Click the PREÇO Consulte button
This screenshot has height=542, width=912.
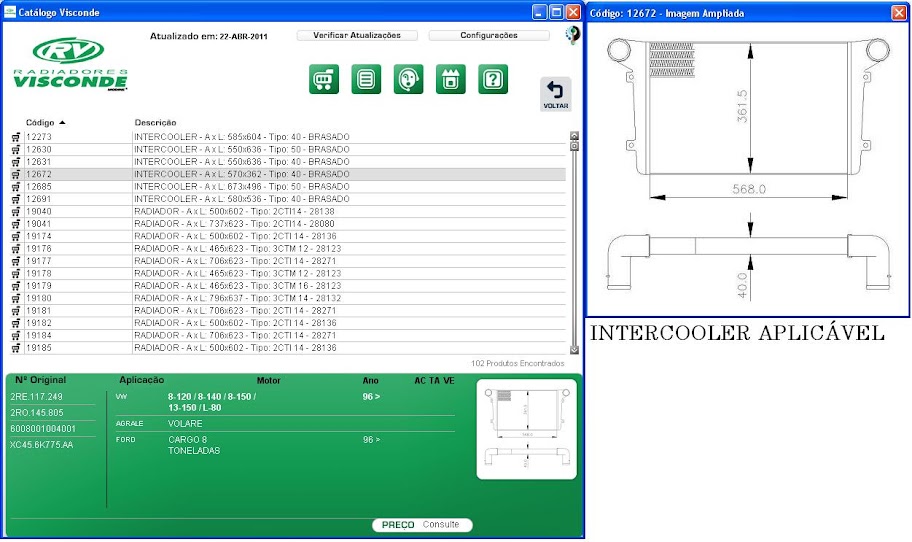[x=422, y=525]
